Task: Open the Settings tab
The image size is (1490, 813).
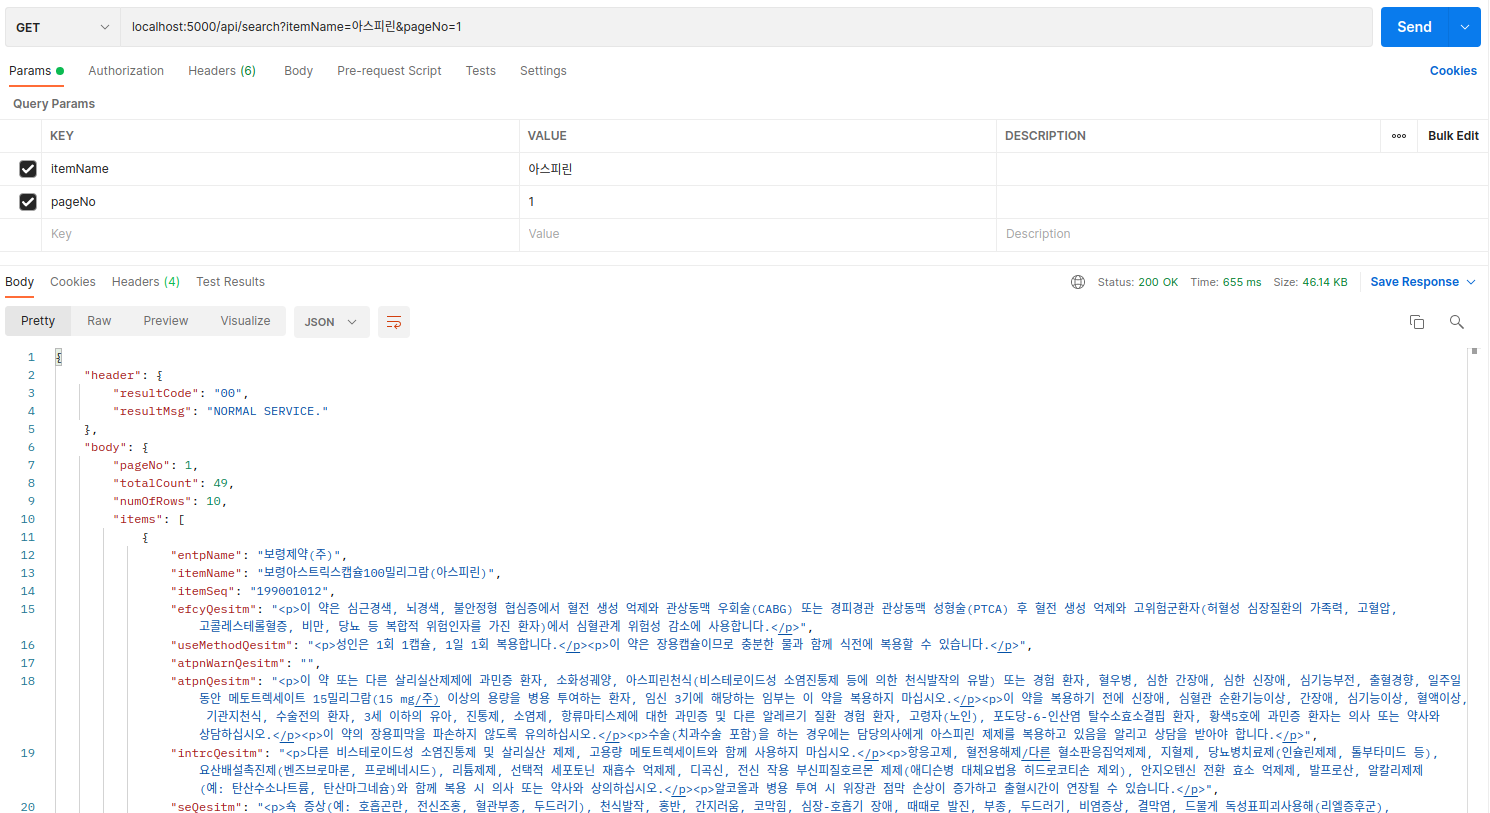Action: pyautogui.click(x=543, y=71)
